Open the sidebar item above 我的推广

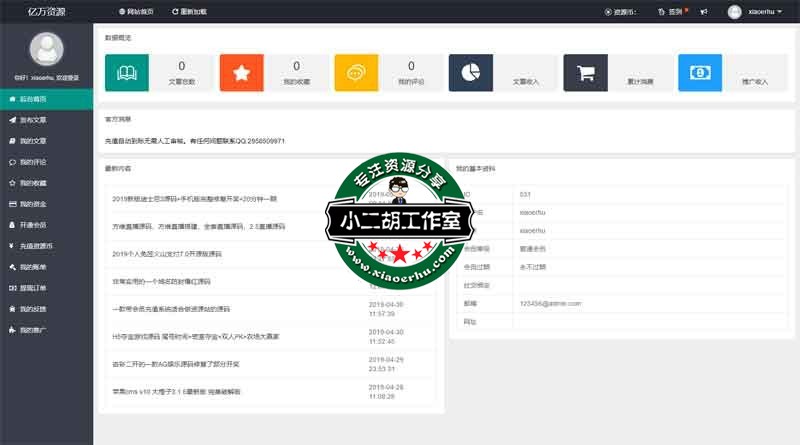pyautogui.click(x=46, y=309)
